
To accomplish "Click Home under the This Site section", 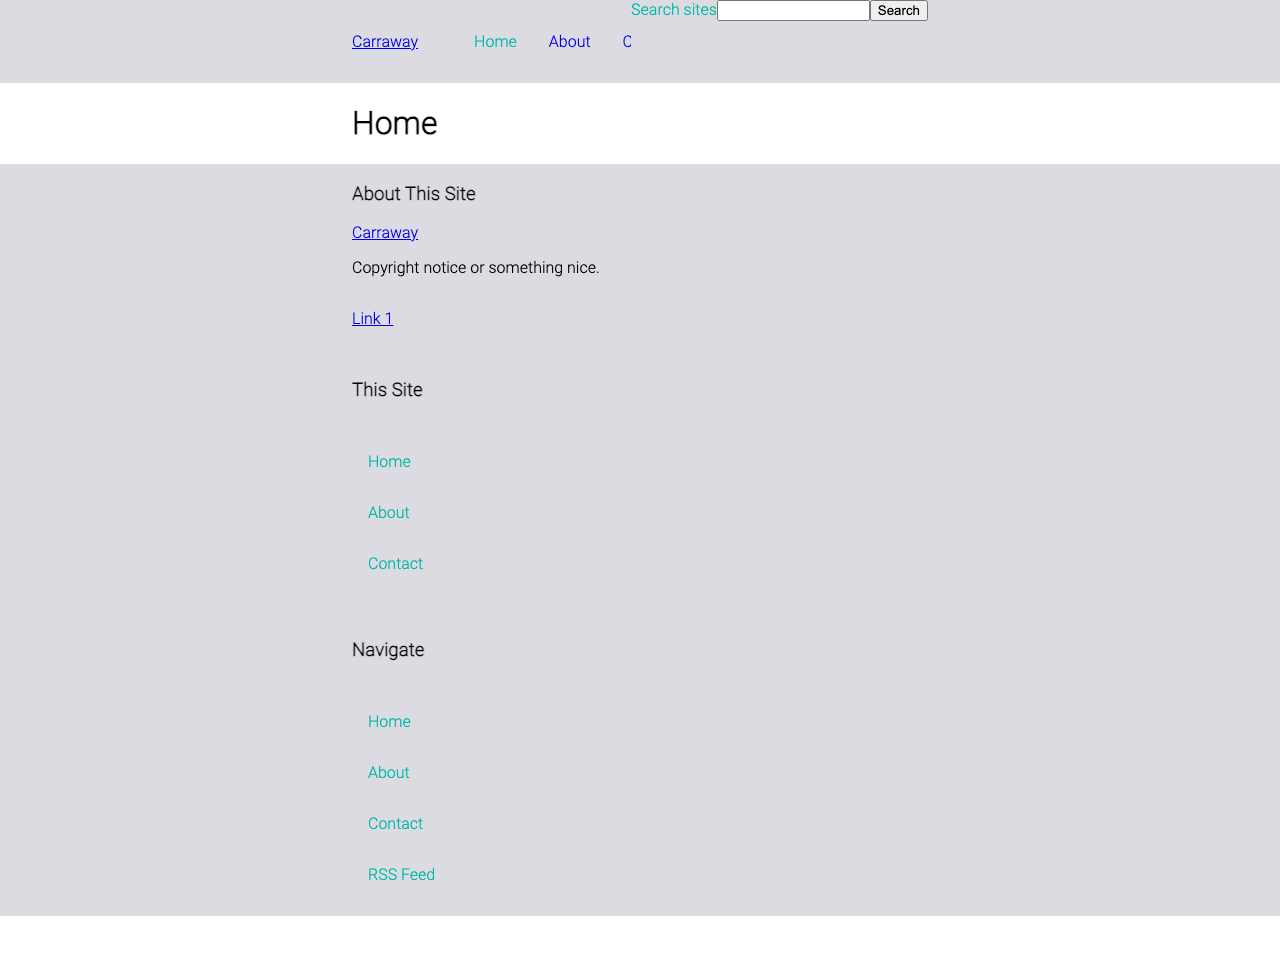I will coord(389,462).
